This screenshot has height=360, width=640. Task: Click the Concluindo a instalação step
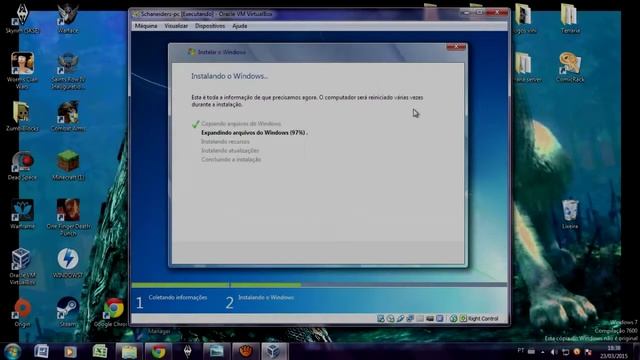point(231,160)
